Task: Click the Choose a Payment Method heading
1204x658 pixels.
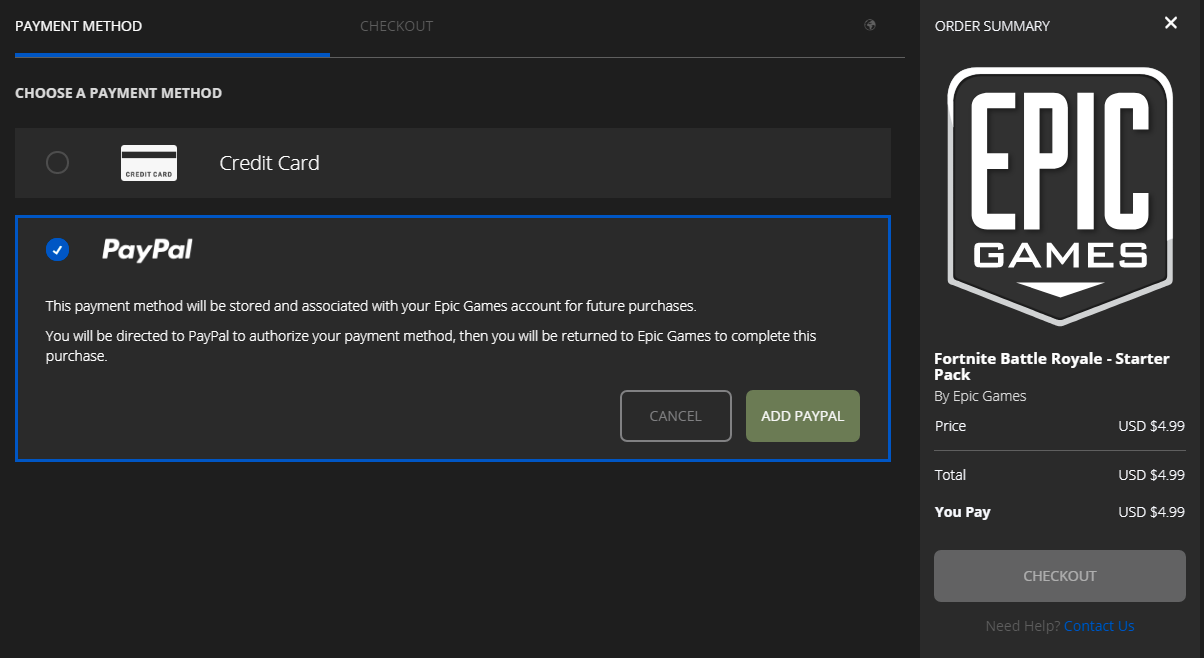Action: point(118,93)
